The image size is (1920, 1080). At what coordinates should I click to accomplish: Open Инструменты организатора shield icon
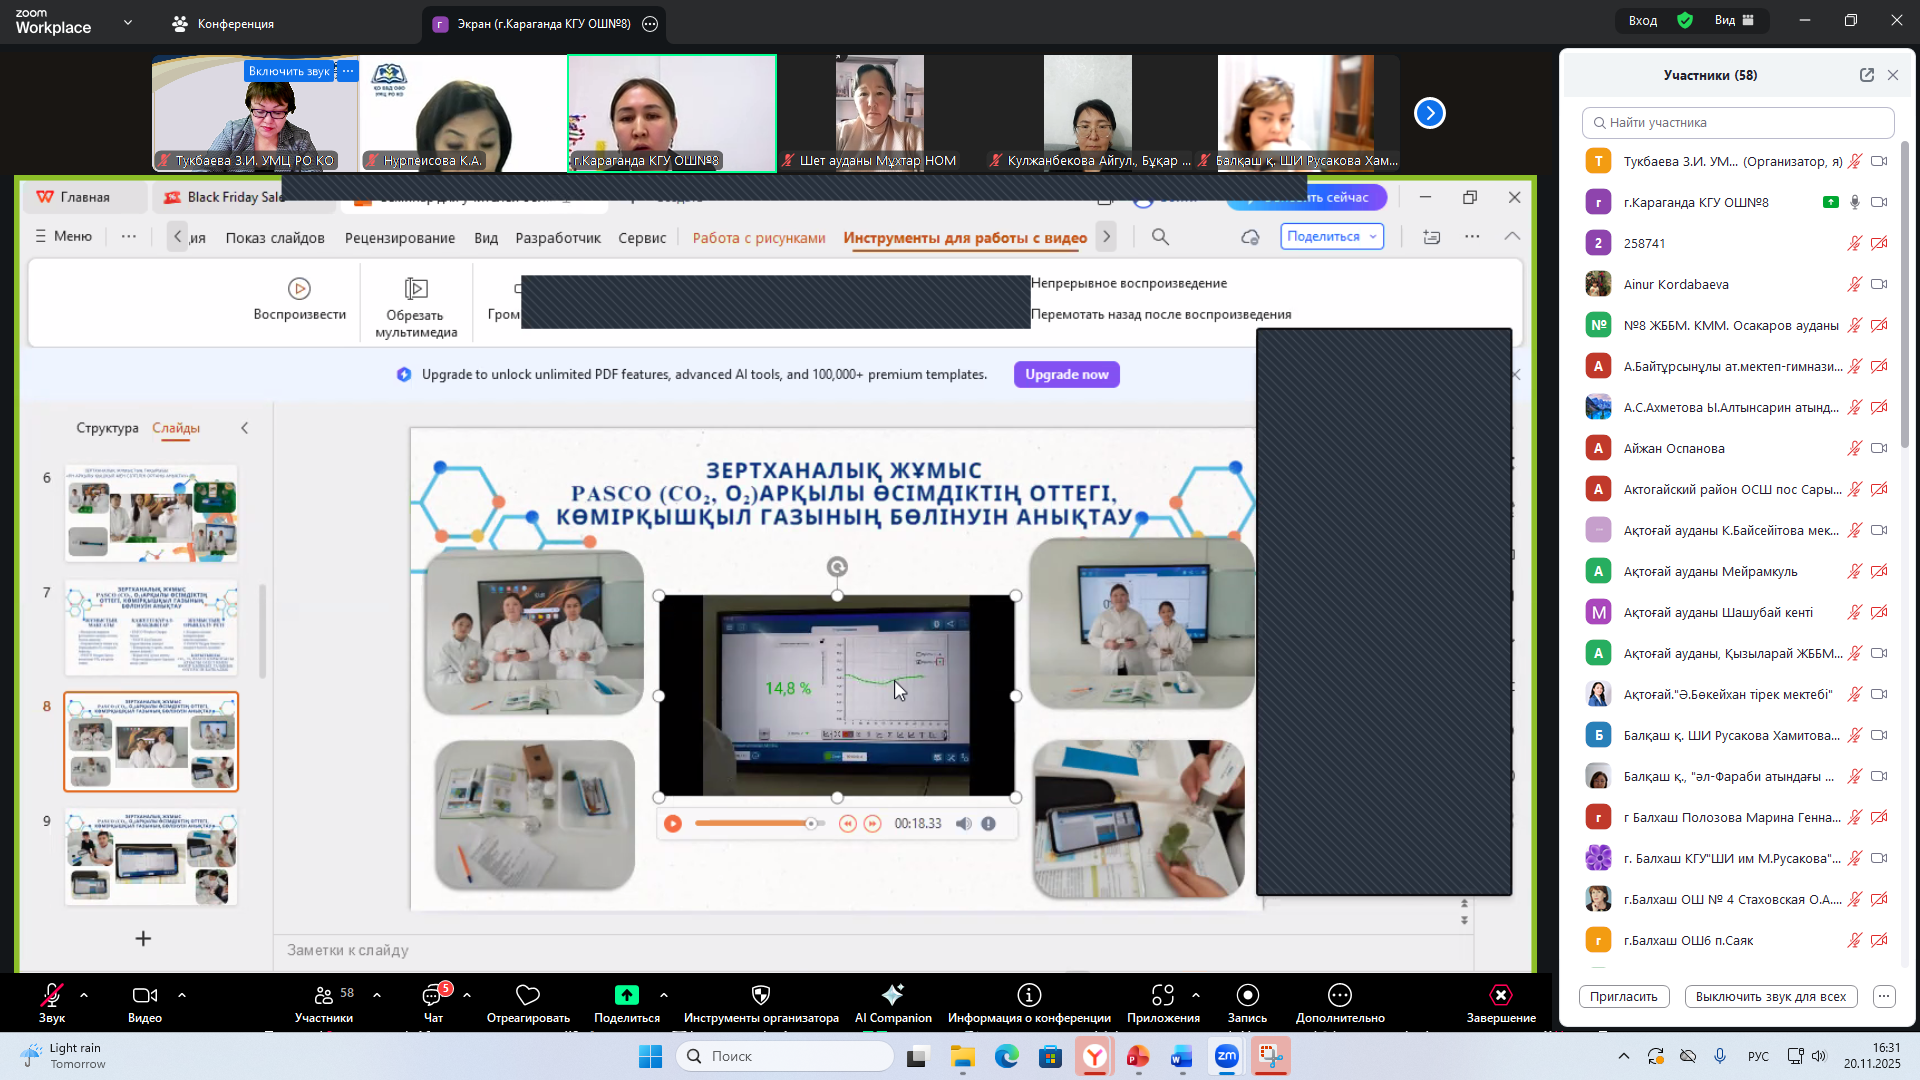point(761,996)
